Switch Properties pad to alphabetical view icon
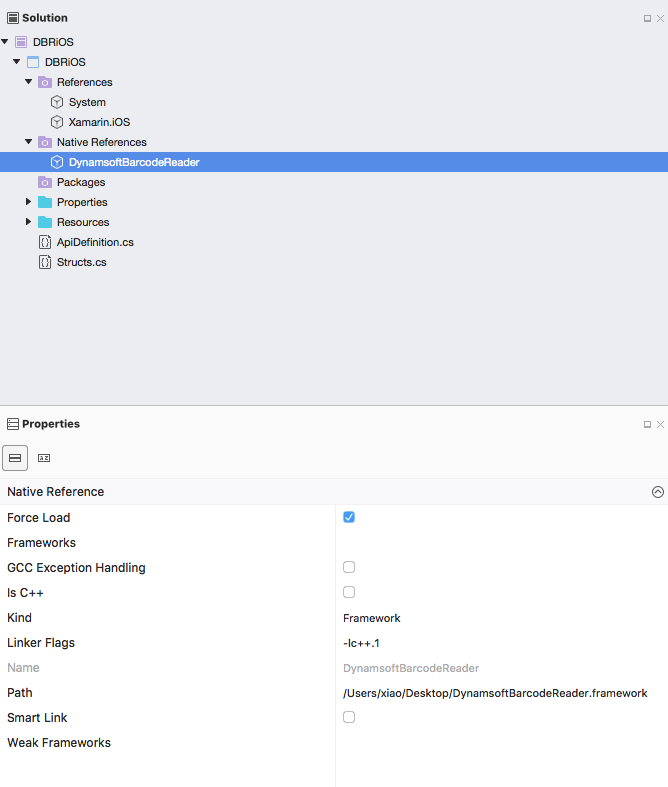 [44, 458]
